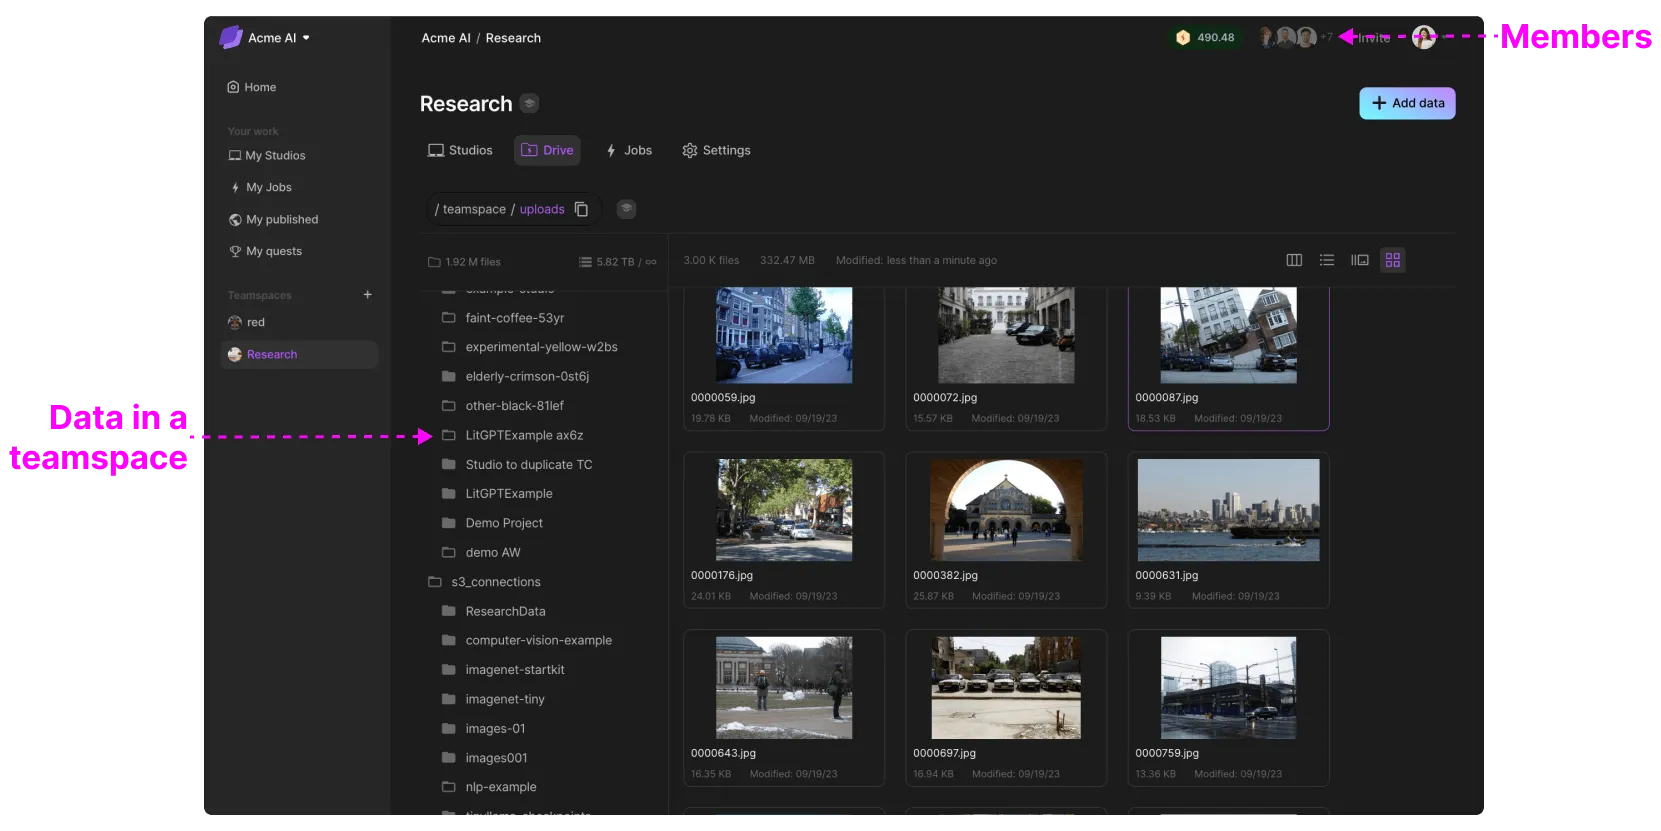Viewport: 1661px width, 831px height.
Task: Open My Jobs in sidebar
Action: (261, 187)
